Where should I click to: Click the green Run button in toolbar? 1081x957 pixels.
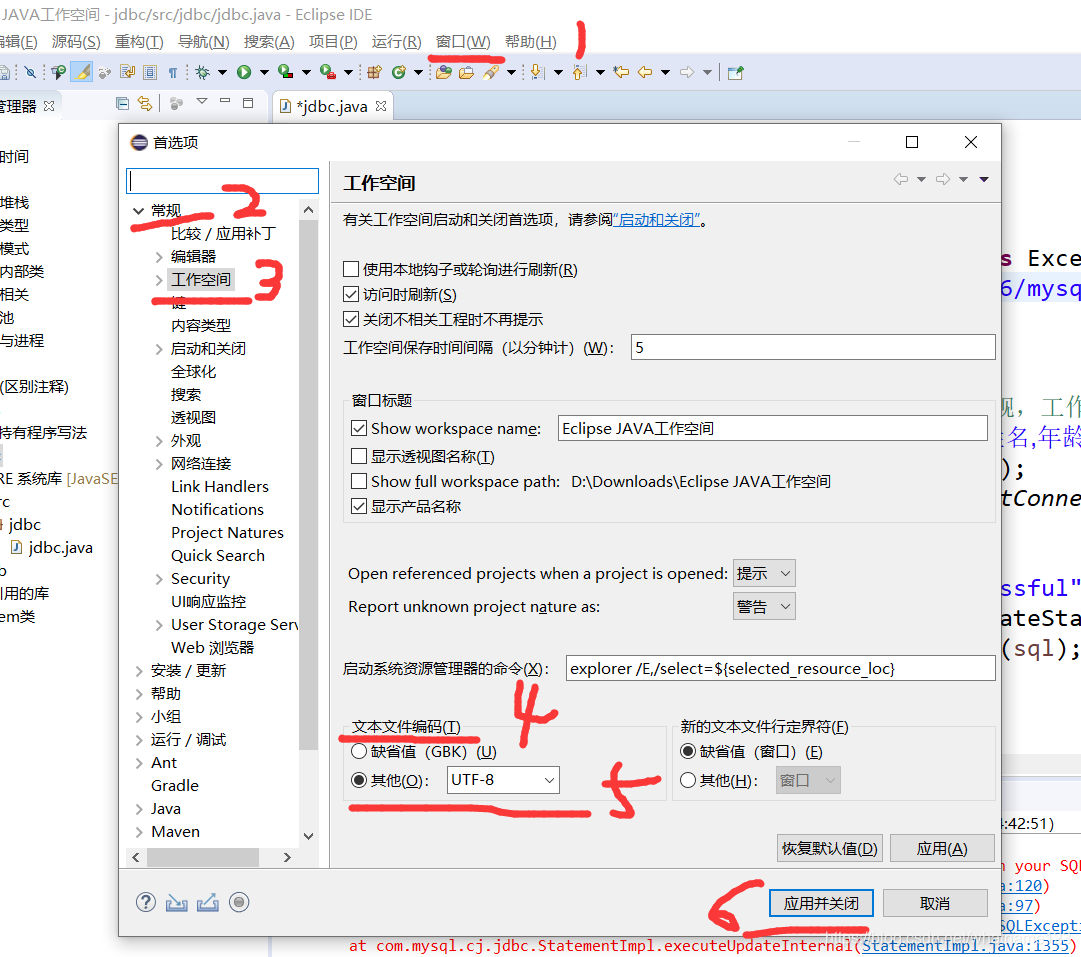pos(244,72)
